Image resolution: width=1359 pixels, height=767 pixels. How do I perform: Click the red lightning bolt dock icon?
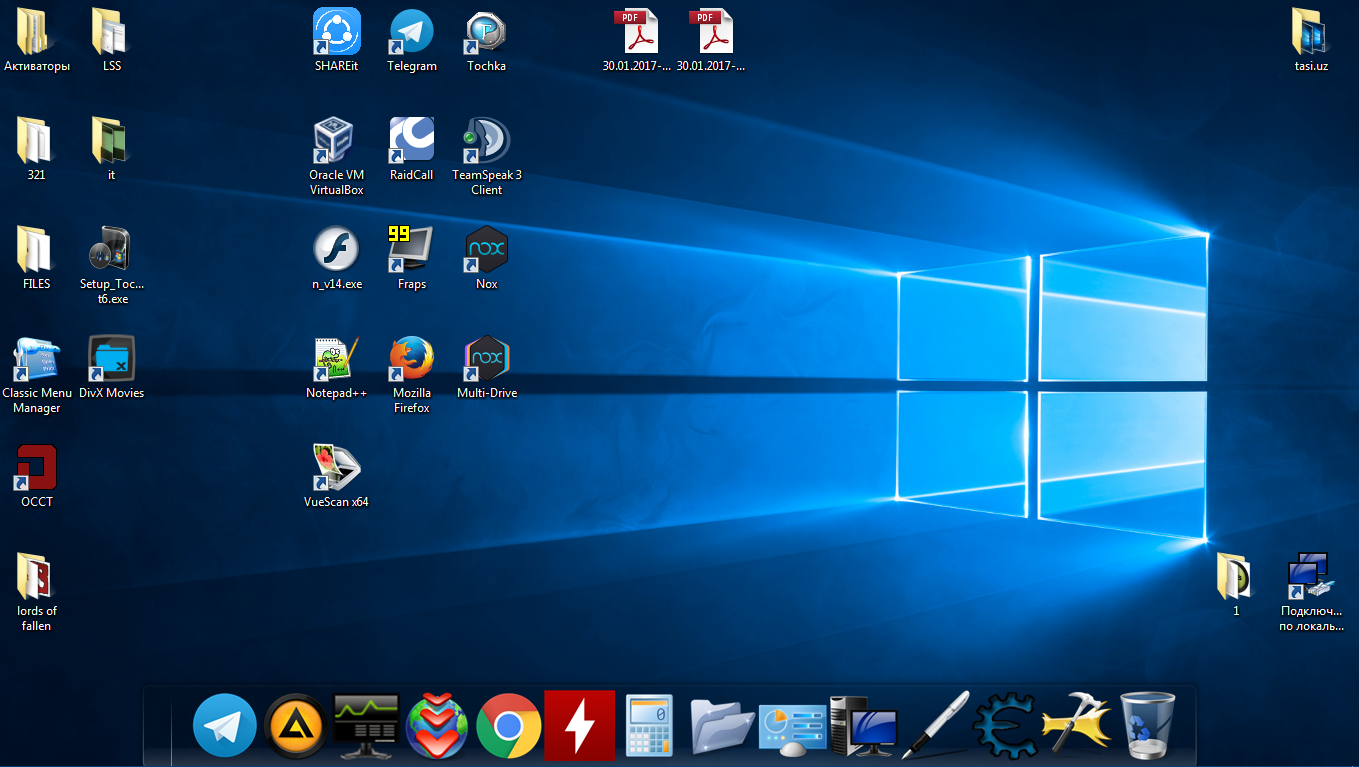579,726
